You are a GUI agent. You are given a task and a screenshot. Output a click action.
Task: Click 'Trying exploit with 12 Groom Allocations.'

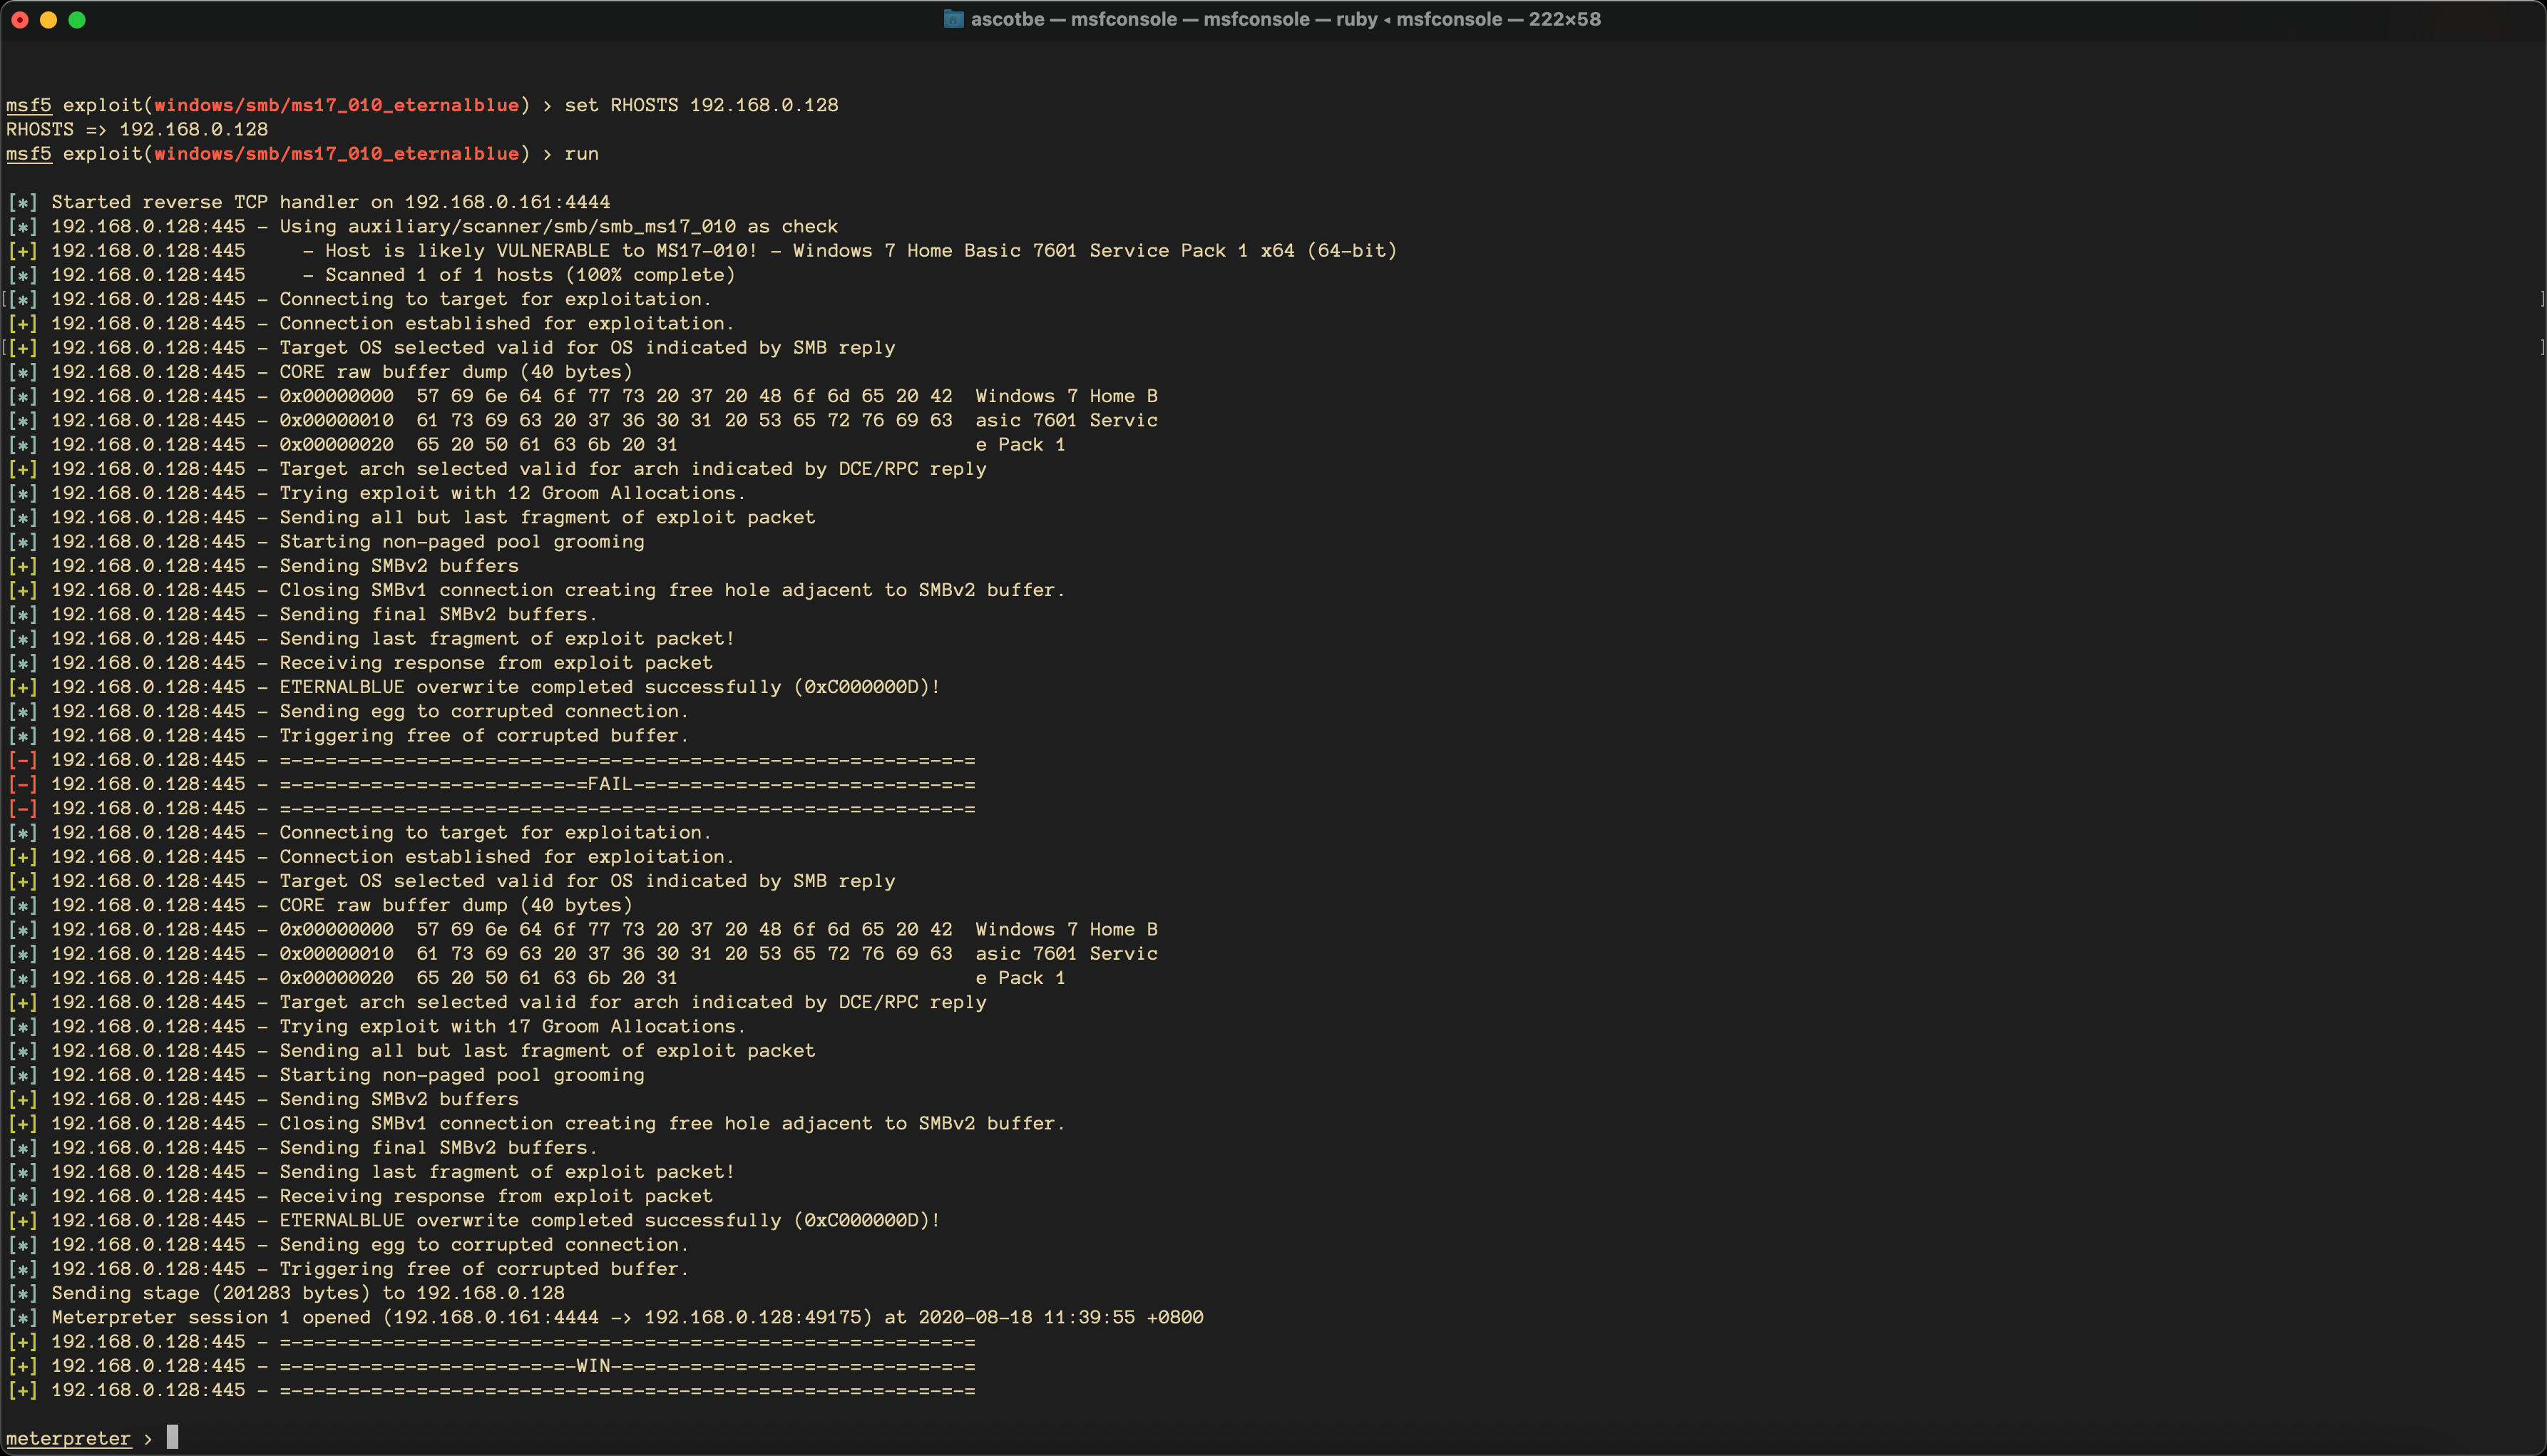512,493
